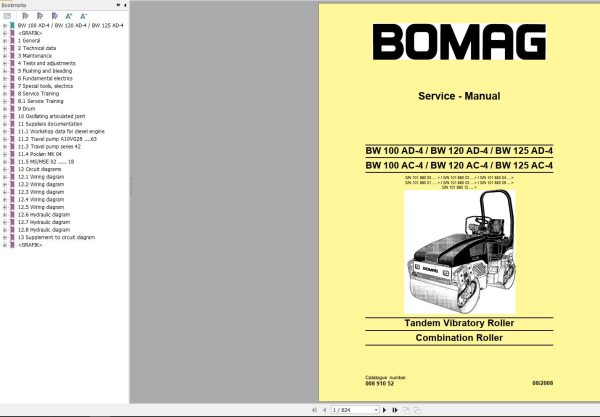Expand 12.1 Wiring diagram node
This screenshot has height=417, width=600.
click(5, 177)
